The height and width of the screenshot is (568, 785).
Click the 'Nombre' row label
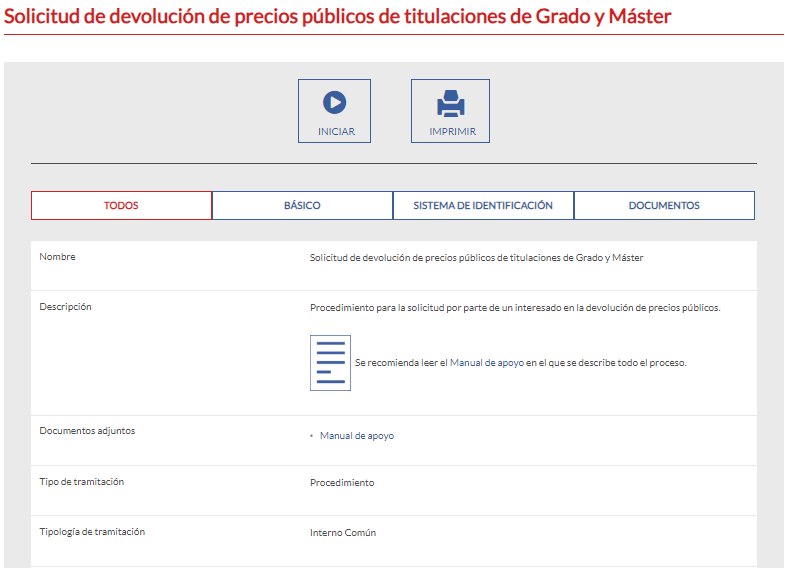click(58, 257)
